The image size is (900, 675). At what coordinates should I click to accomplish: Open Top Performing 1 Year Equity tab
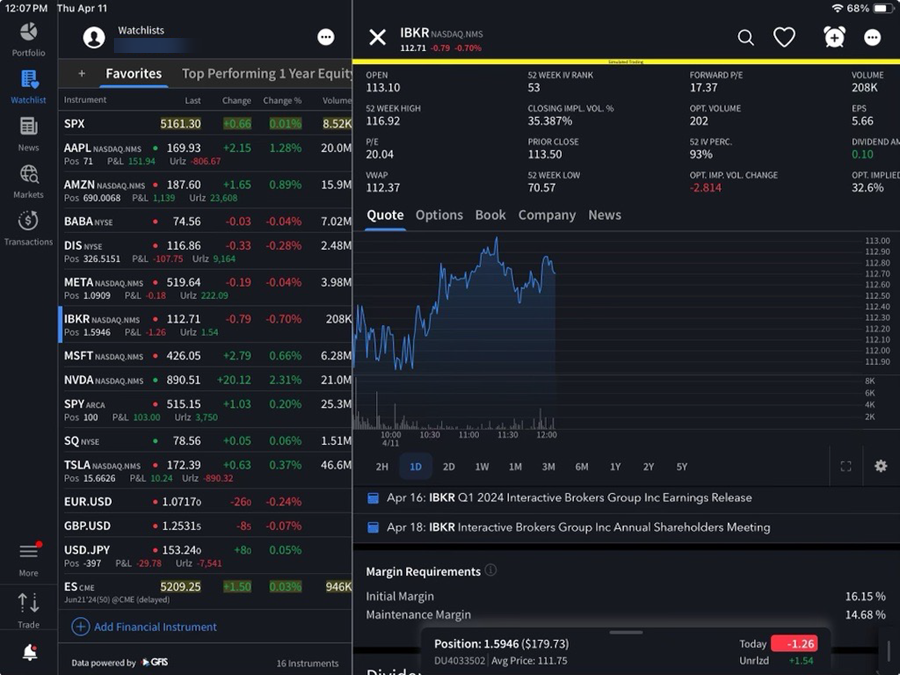pos(267,74)
